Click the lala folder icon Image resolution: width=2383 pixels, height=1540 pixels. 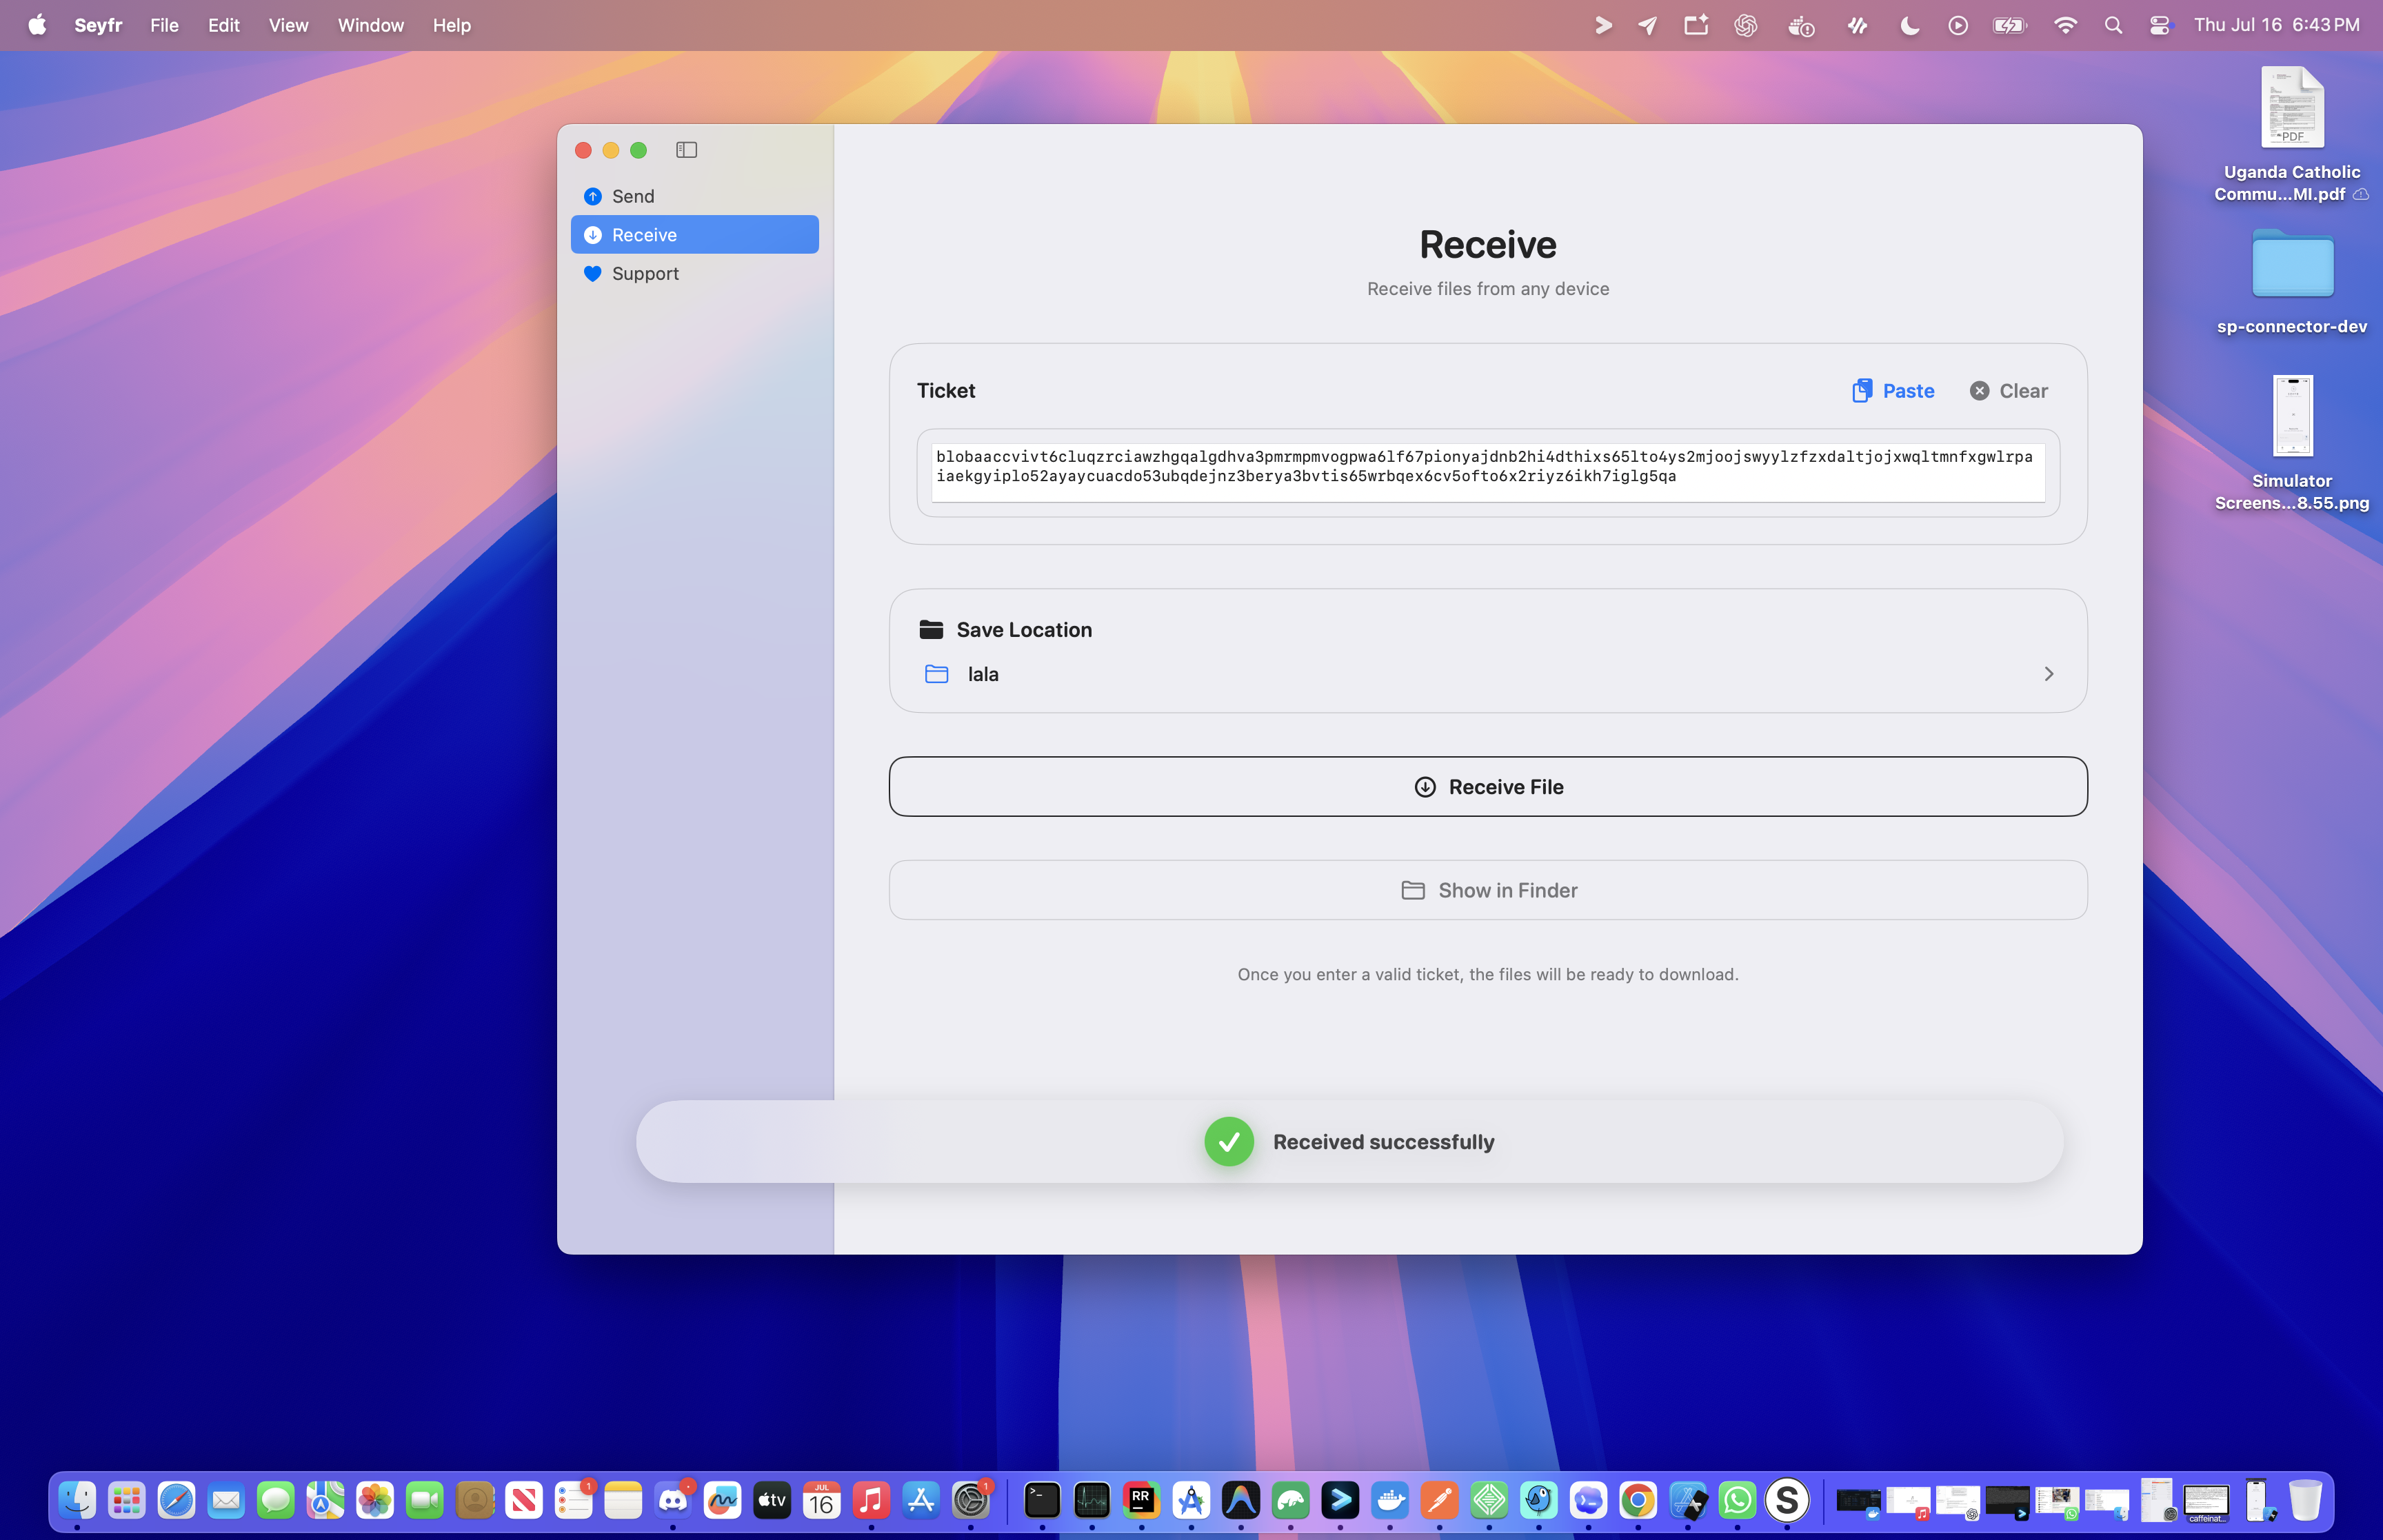tap(936, 674)
